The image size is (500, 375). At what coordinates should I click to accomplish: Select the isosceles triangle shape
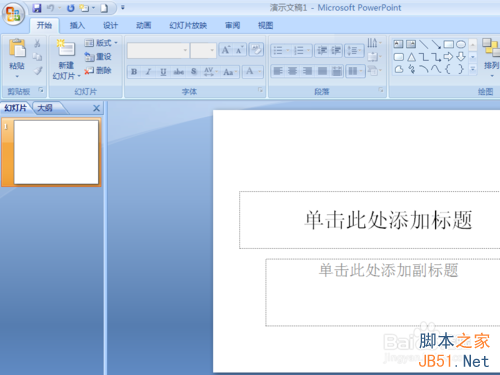tap(411, 57)
